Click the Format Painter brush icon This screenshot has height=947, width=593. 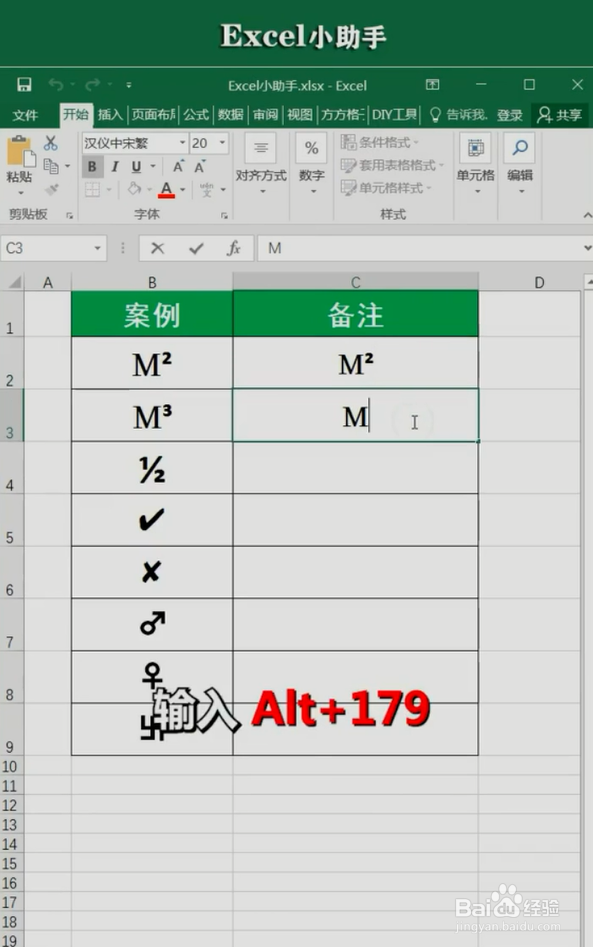[x=51, y=189]
